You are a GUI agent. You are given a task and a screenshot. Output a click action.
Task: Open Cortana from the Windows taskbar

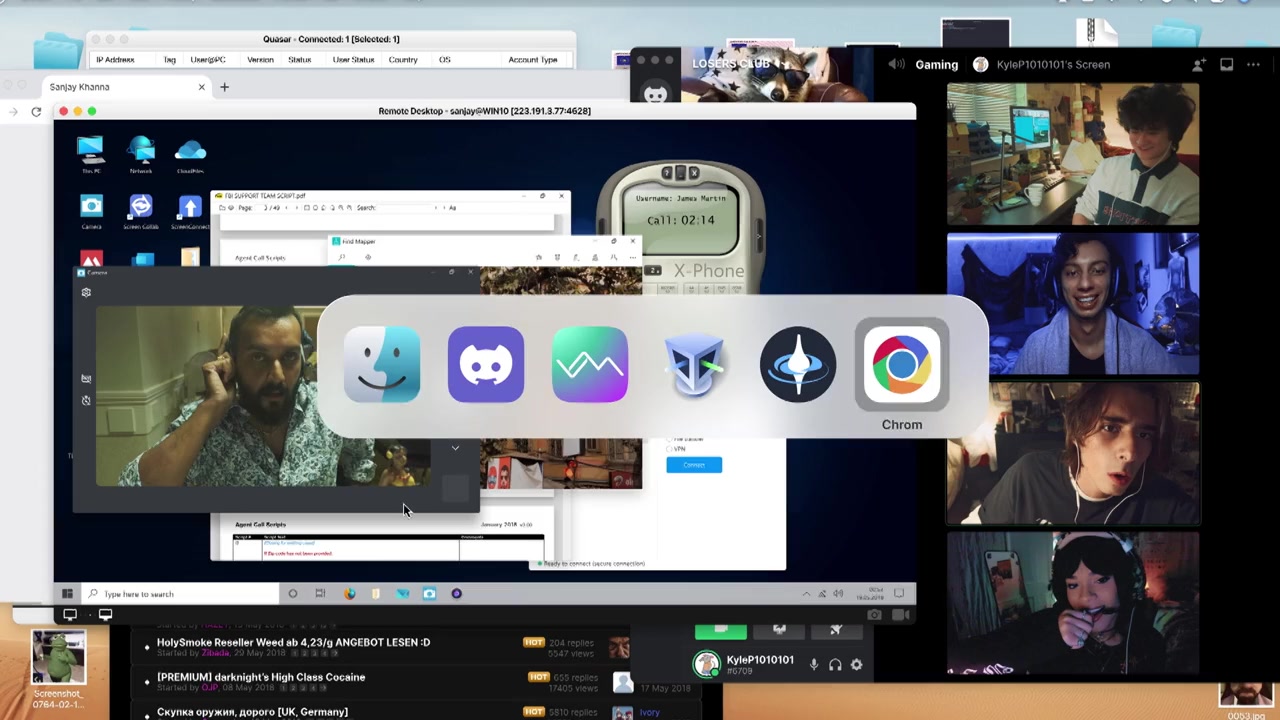292,593
